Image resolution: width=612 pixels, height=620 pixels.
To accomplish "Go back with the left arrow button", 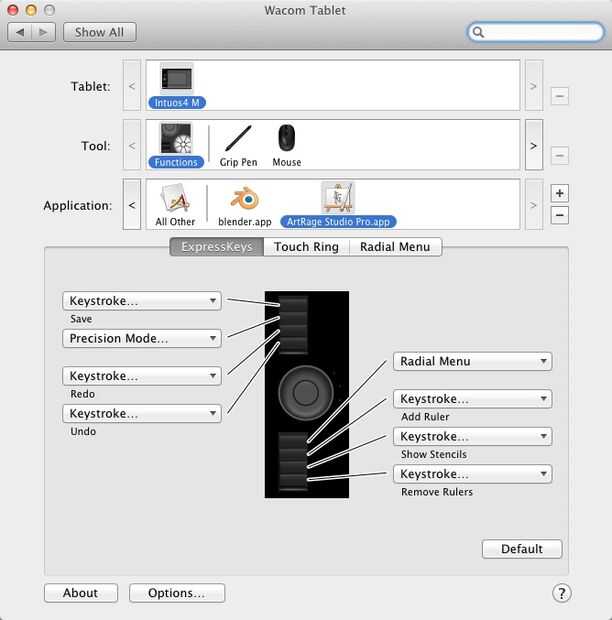I will [x=20, y=32].
